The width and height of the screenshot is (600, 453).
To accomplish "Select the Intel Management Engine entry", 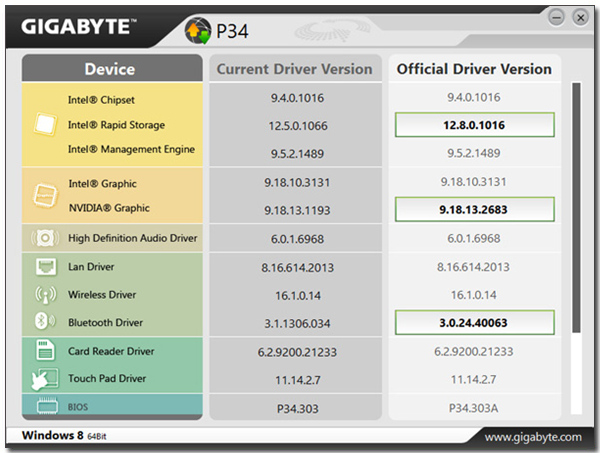I will pos(131,149).
